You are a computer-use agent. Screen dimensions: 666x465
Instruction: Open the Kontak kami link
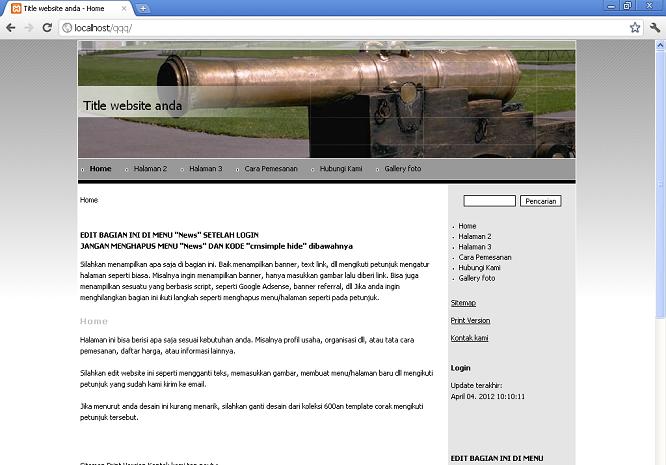click(x=469, y=338)
